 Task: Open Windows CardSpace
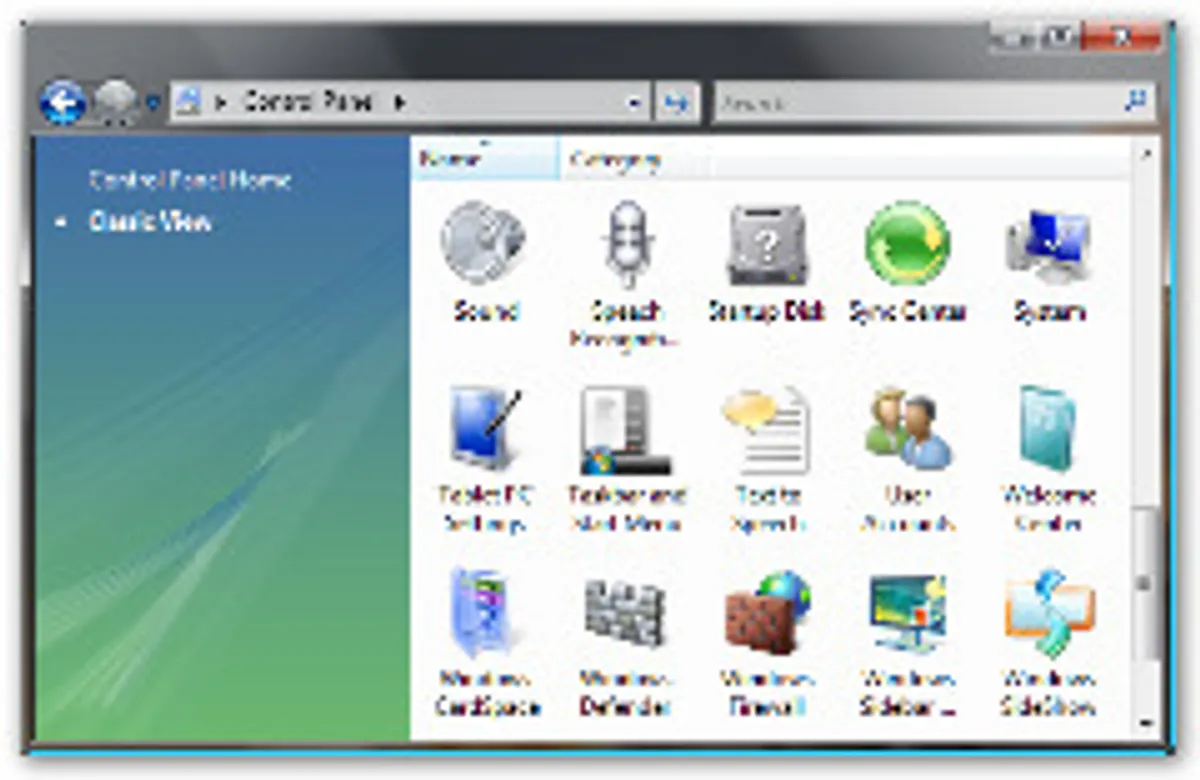(485, 642)
